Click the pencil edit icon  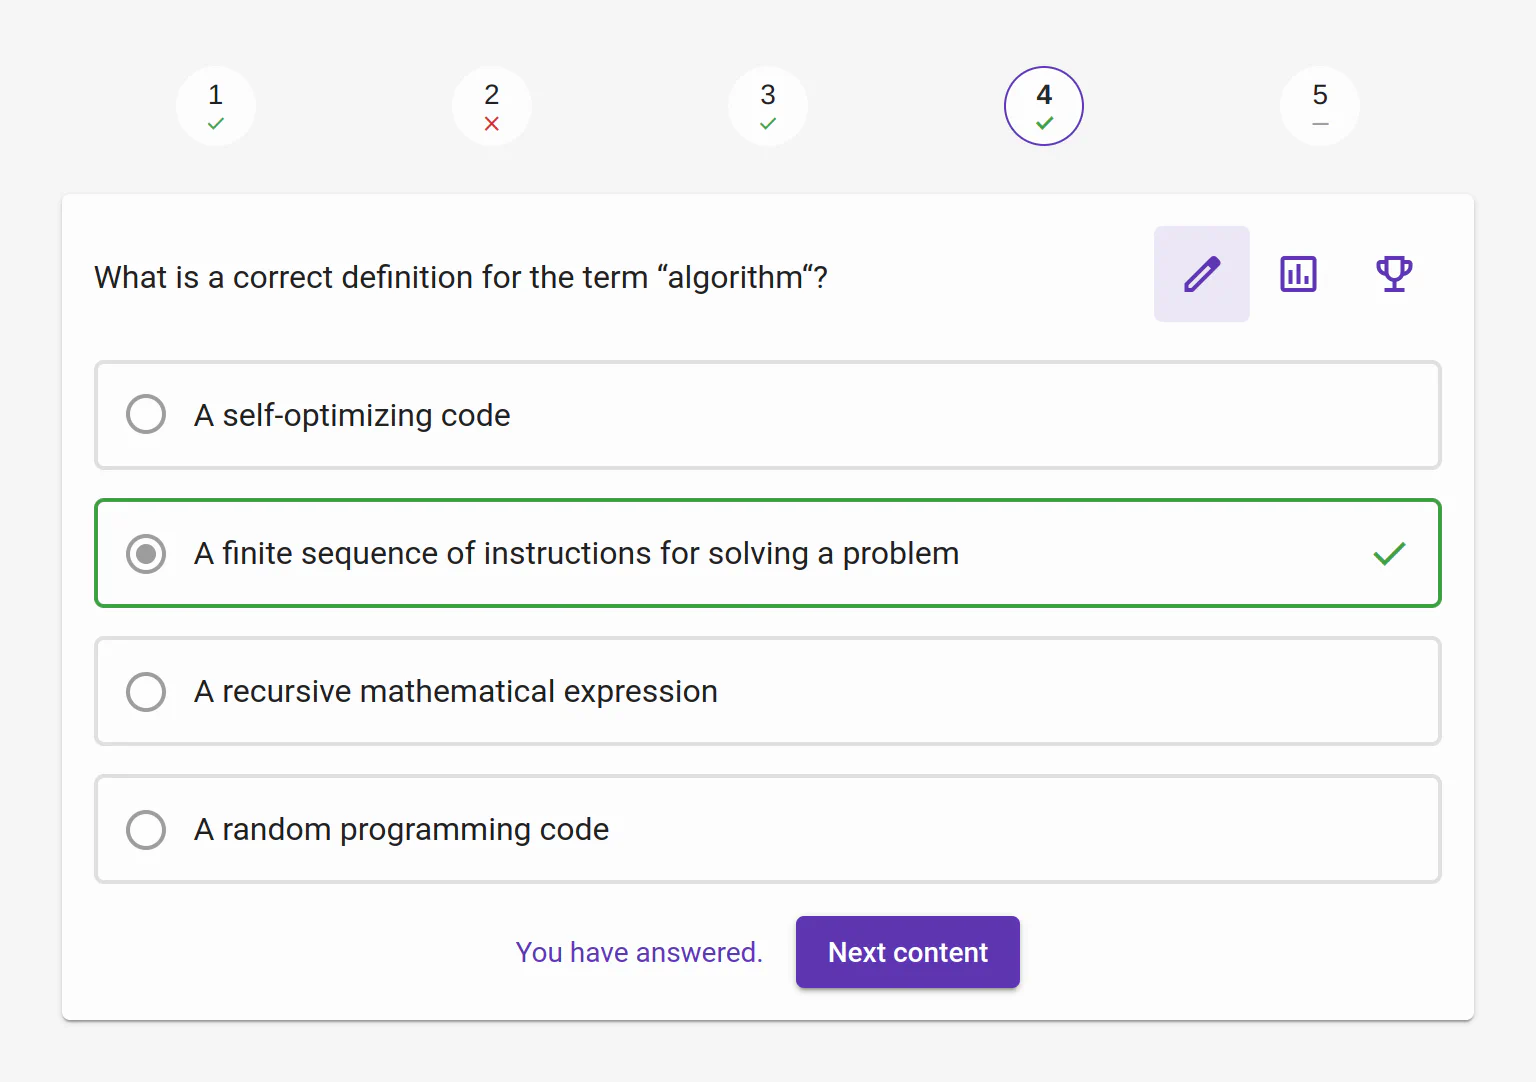tap(1201, 274)
